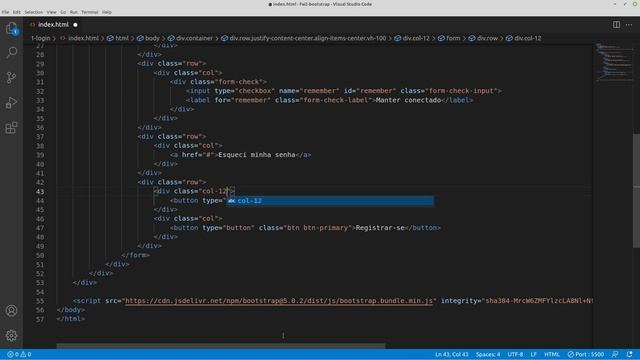Open the Manage gear icon
Viewport: 640px width, 360px height.
pos(11,336)
